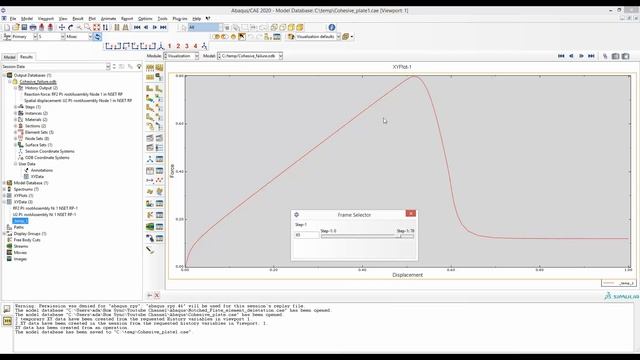Select the Box Zoom magnifier tool

click(87, 27)
